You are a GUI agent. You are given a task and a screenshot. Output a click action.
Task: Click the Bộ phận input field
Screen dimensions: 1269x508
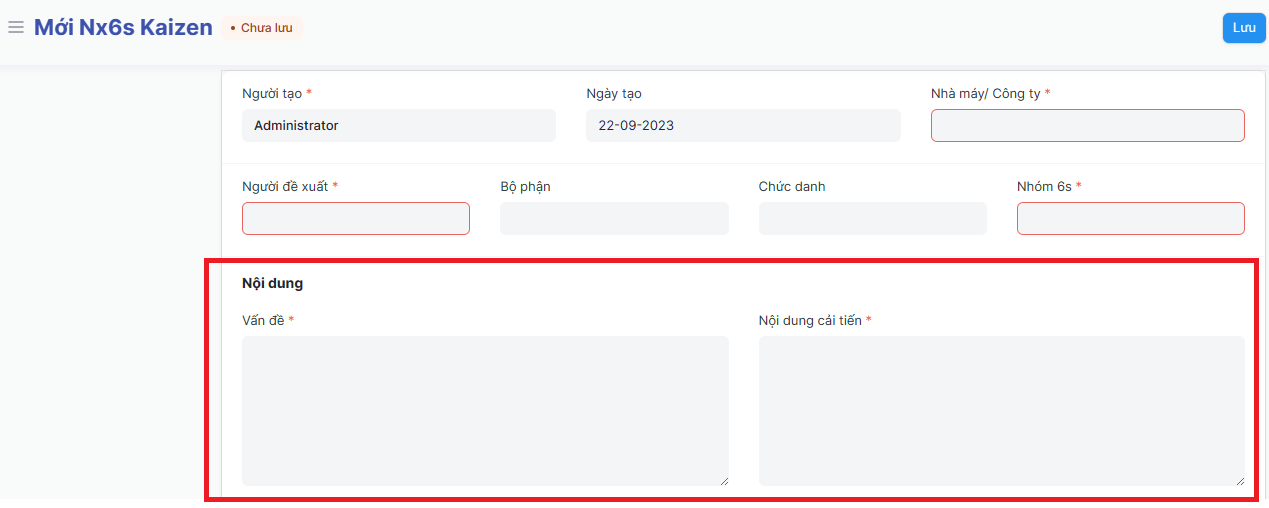[614, 218]
